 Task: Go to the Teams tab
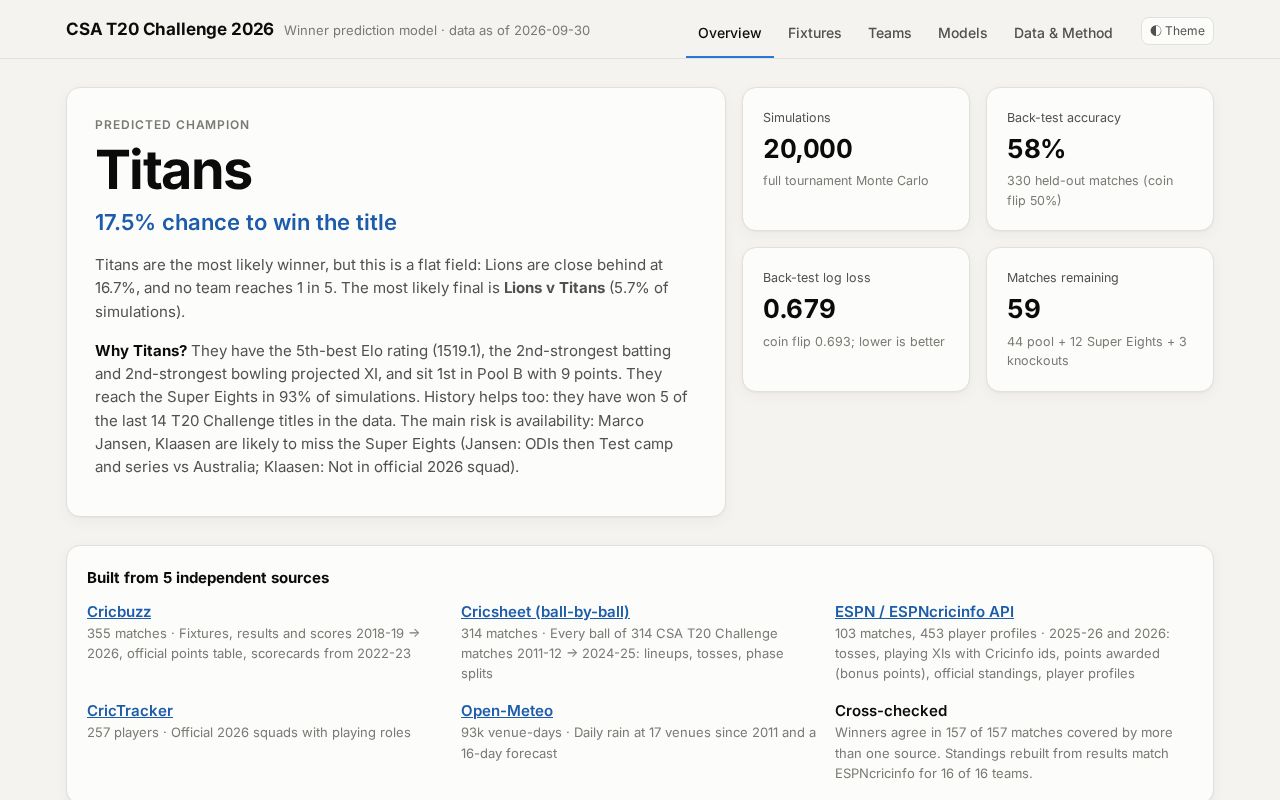pyautogui.click(x=889, y=33)
